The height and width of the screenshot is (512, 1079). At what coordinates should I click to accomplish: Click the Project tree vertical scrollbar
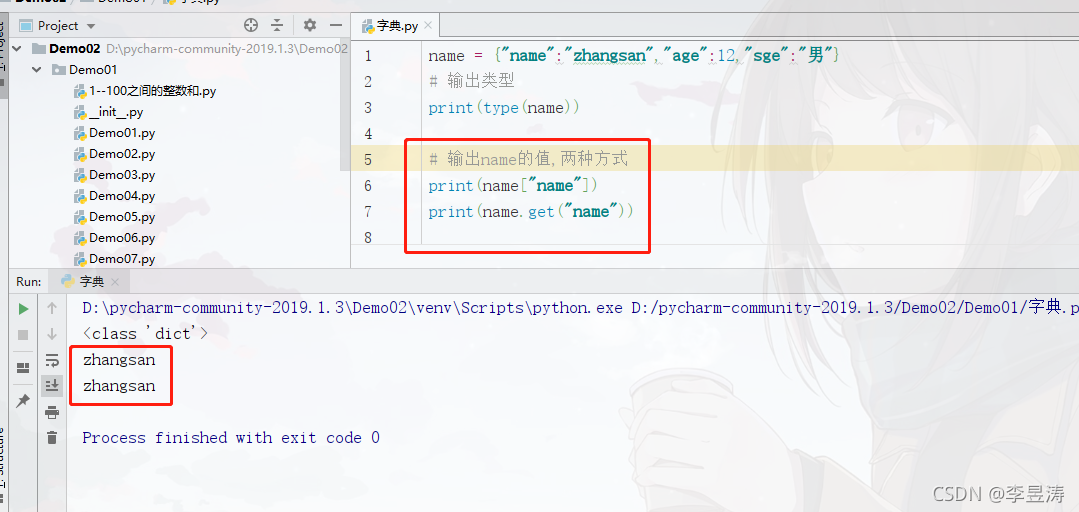(345, 107)
